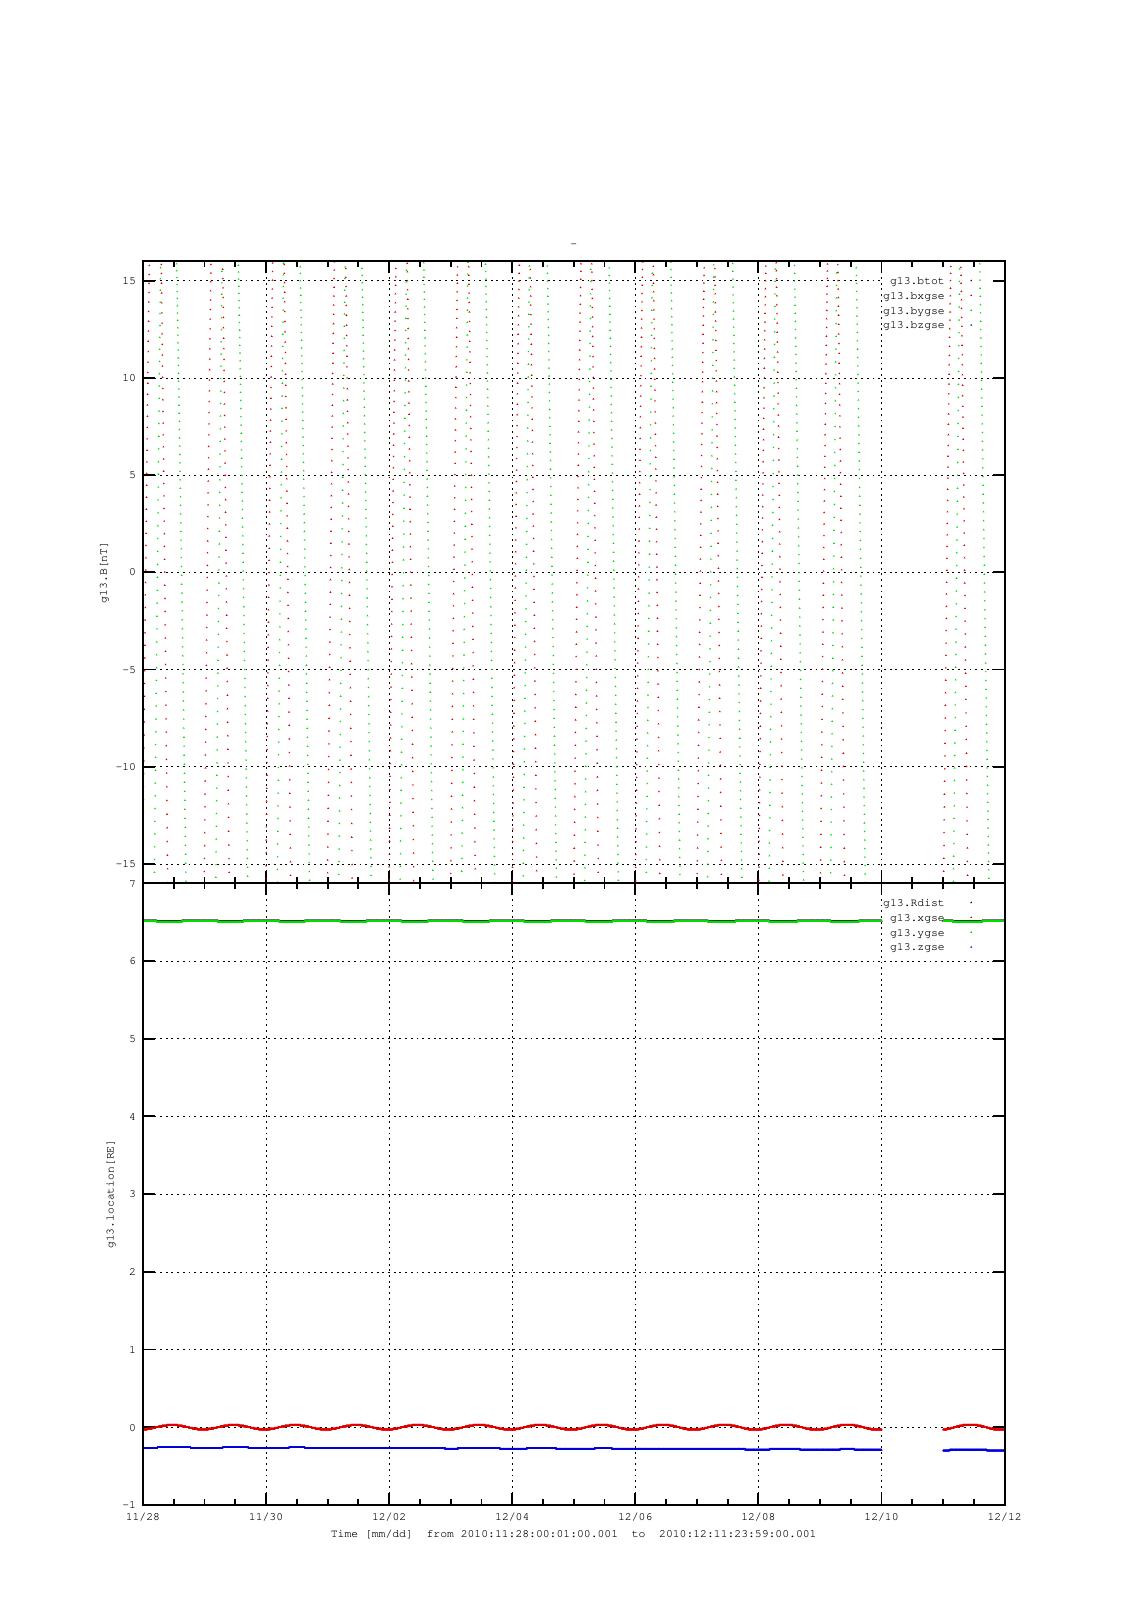Click the 3 tick on location axis
Screen dimensions: 1131x1600
pyautogui.click(x=132, y=1195)
